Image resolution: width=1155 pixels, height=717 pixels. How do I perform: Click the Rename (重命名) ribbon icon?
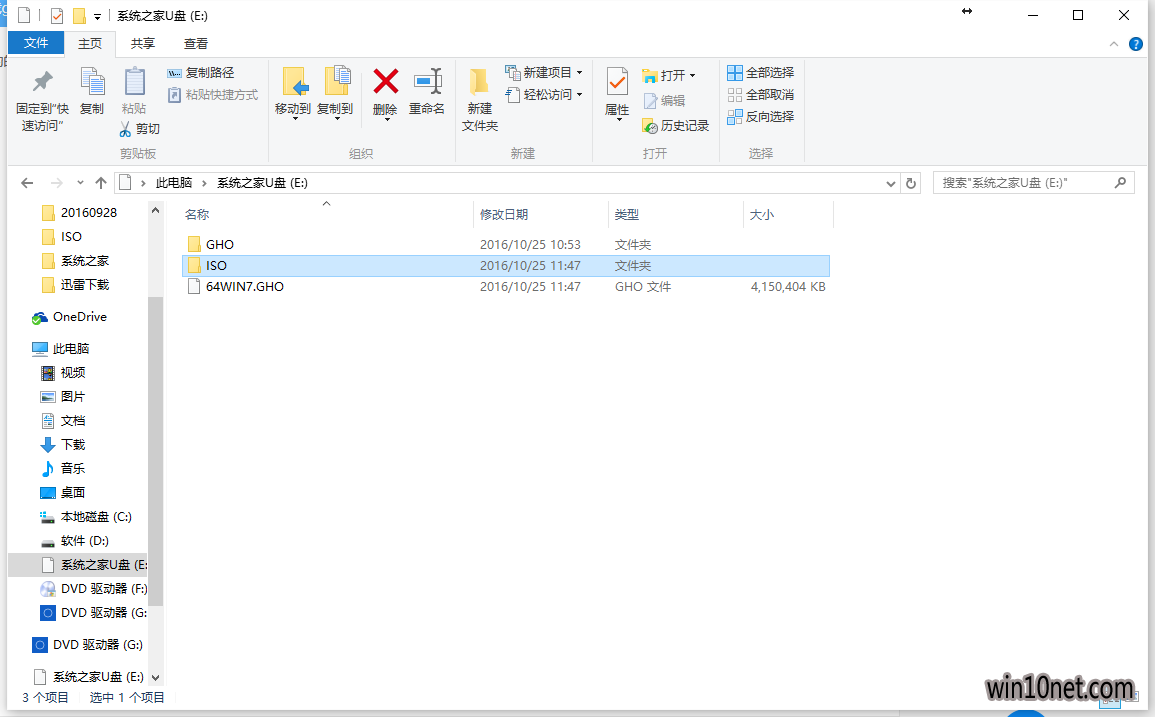click(x=427, y=83)
